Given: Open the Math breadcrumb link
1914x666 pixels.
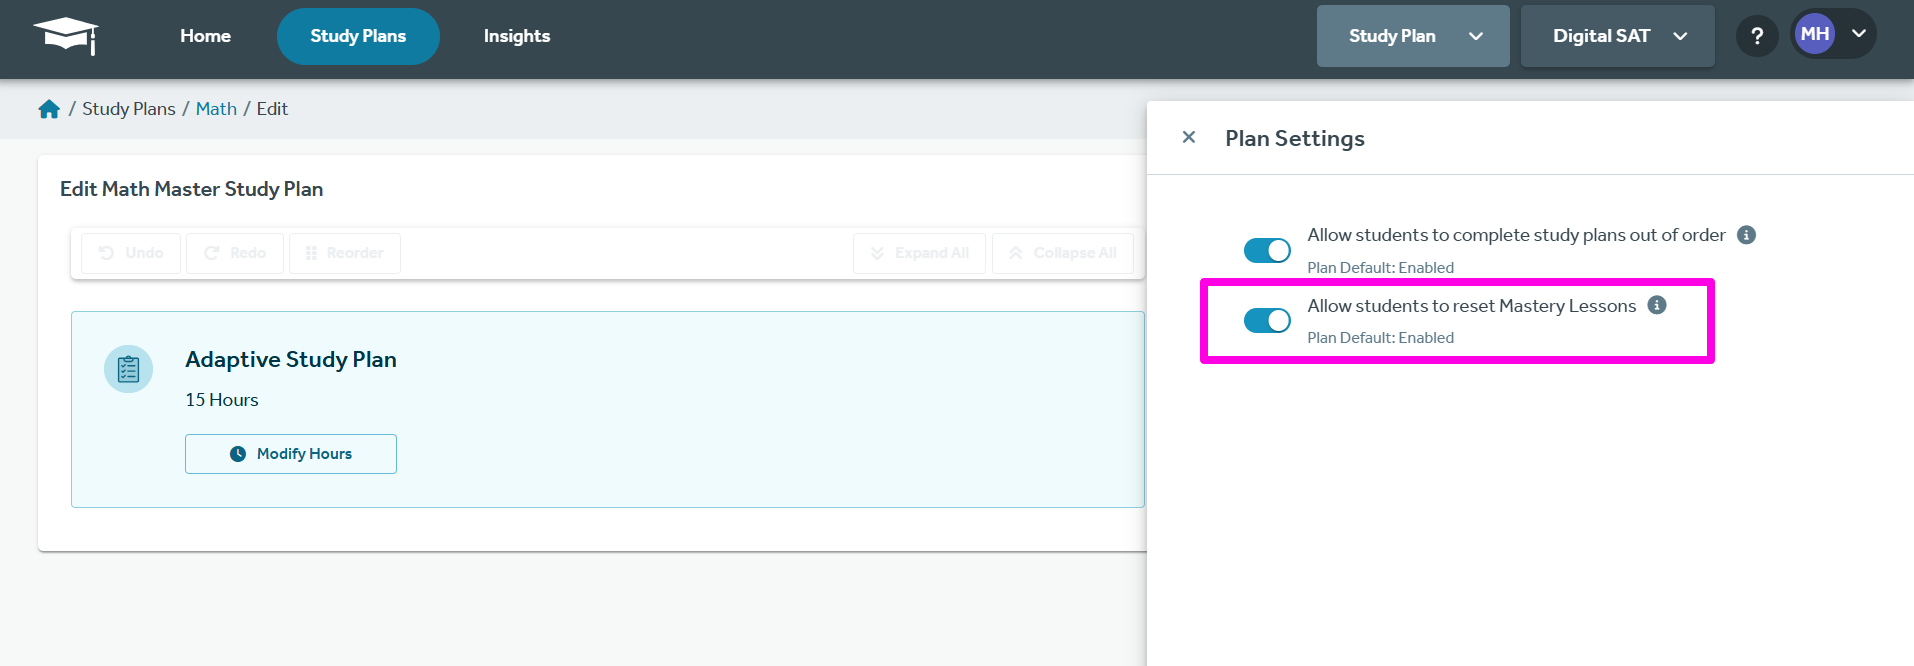Looking at the screenshot, I should point(216,109).
